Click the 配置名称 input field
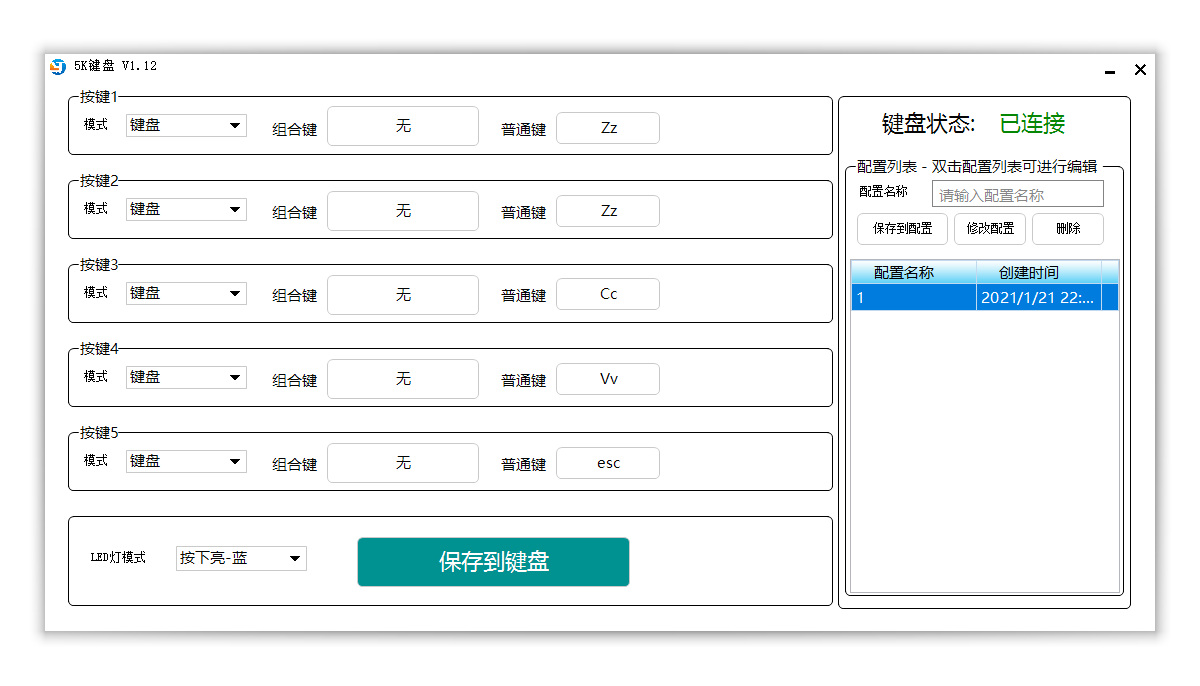 point(1018,193)
